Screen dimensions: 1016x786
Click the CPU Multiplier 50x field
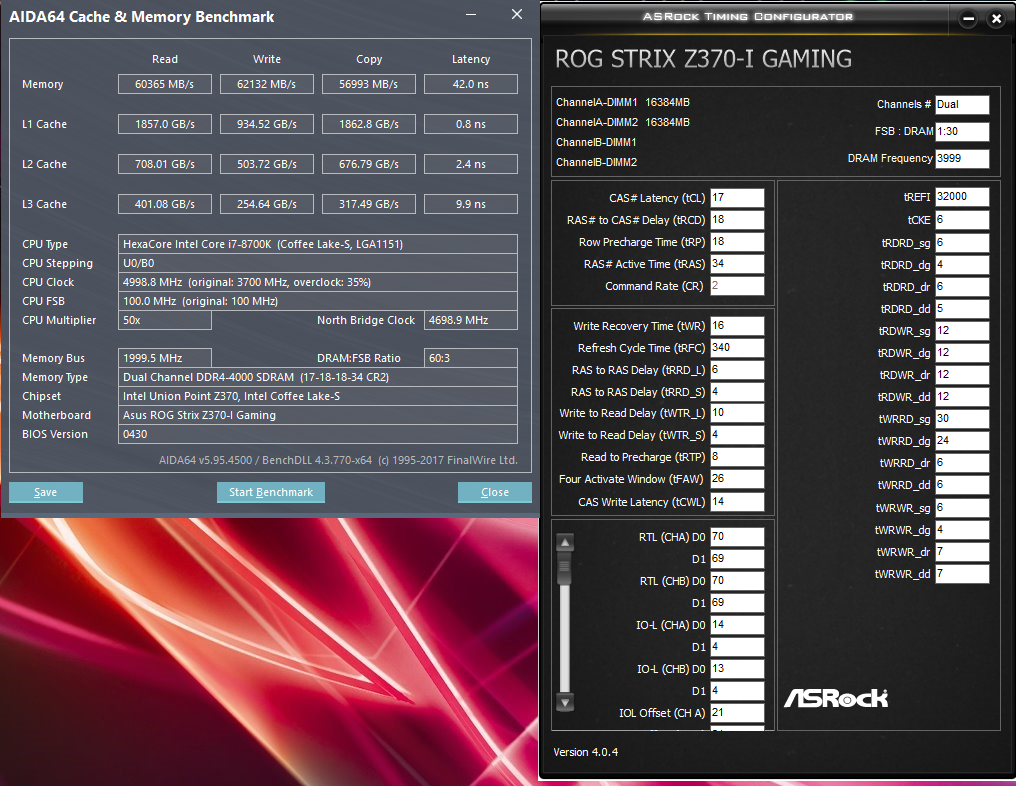(165, 320)
